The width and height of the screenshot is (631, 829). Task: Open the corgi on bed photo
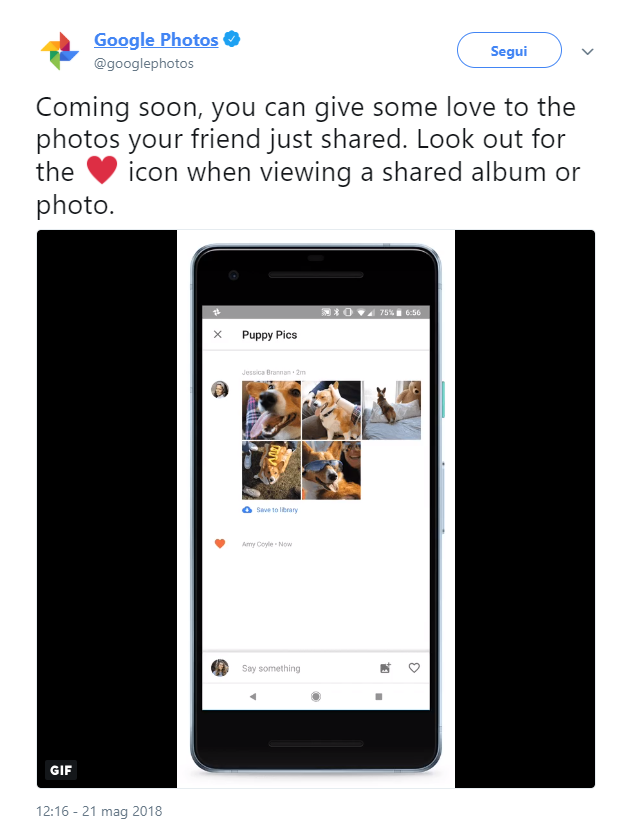[x=391, y=410]
